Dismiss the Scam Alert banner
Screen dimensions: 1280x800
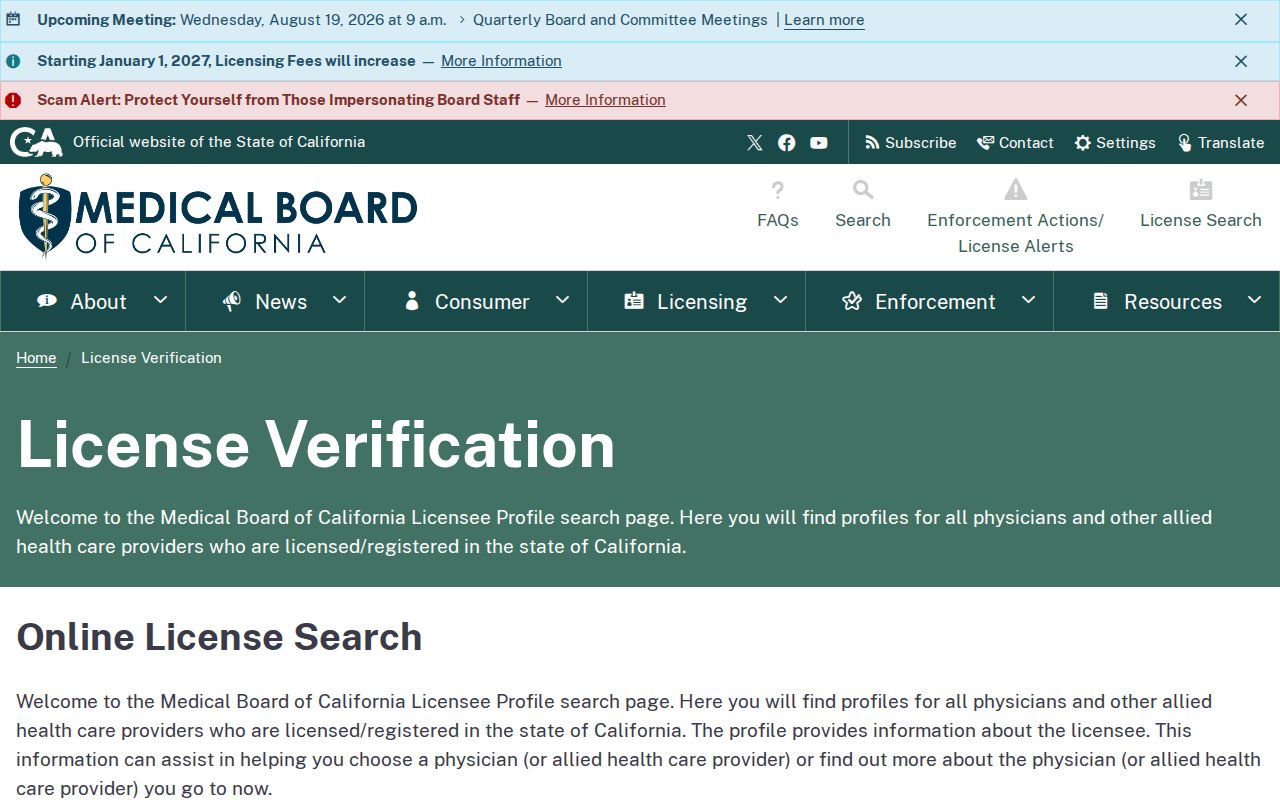pyautogui.click(x=1241, y=100)
